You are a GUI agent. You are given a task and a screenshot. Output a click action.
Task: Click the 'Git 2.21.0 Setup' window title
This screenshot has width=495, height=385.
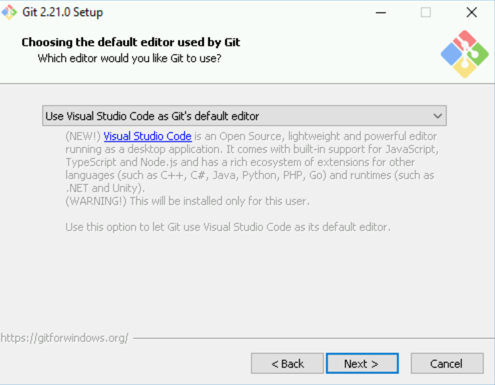[x=63, y=12]
